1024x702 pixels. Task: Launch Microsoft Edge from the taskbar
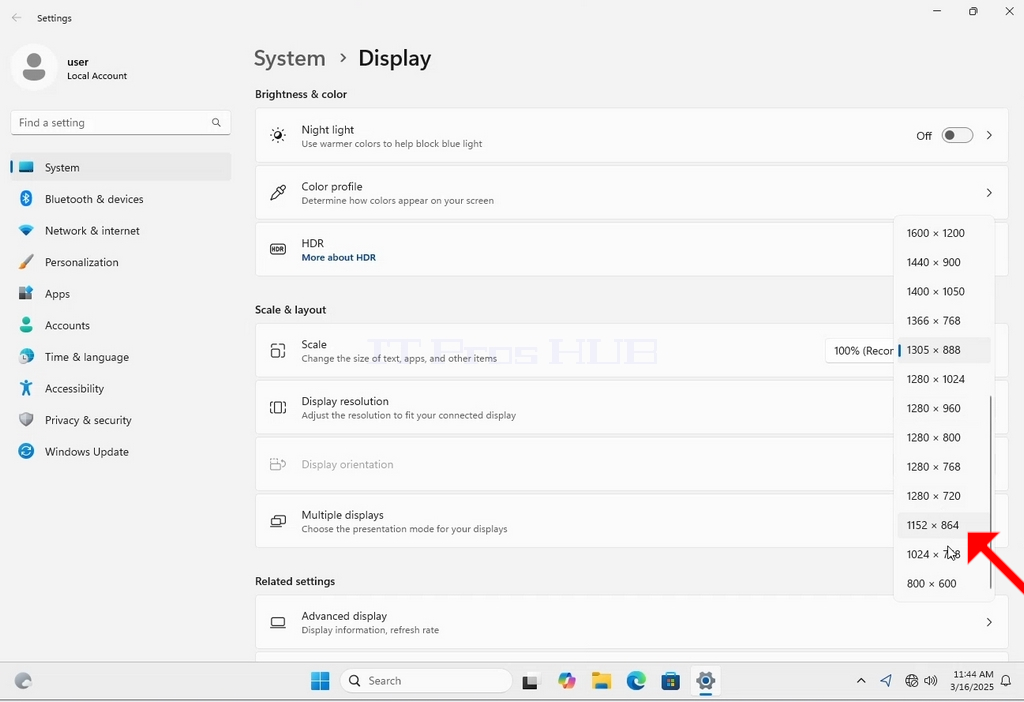[636, 681]
